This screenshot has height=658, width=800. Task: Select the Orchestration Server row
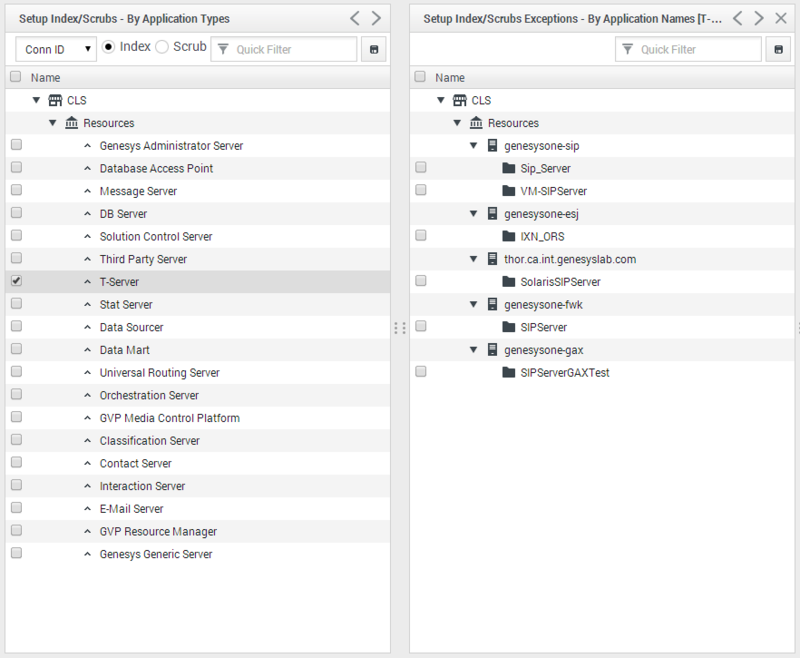coord(198,395)
